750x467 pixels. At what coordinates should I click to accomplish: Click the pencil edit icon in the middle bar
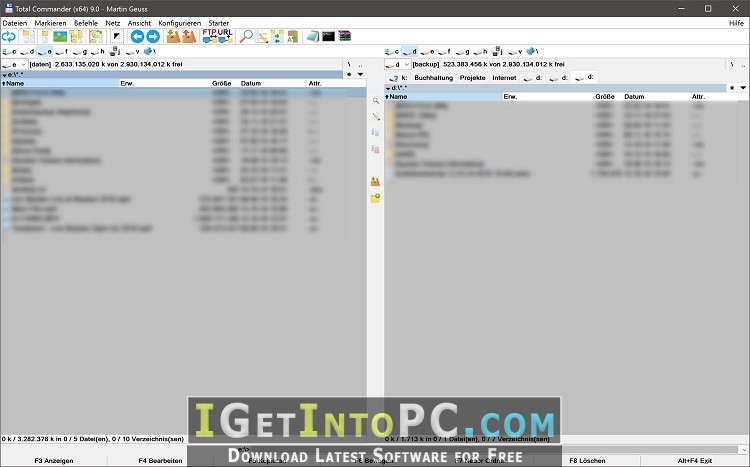[x=375, y=116]
